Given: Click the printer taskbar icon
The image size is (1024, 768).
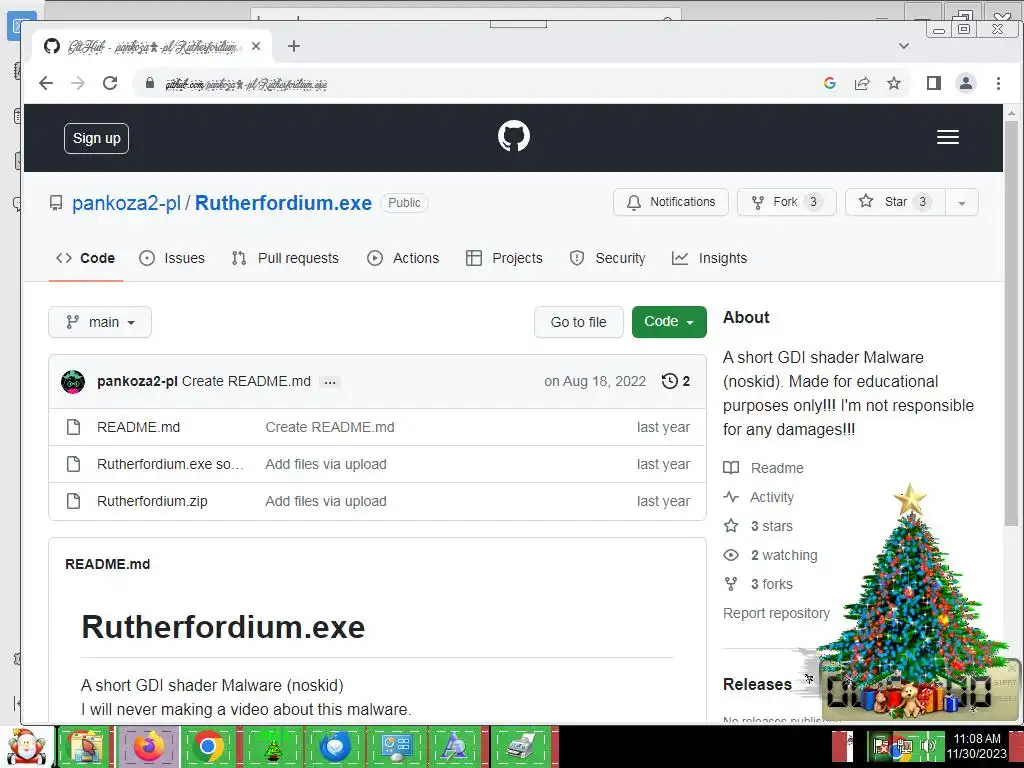Looking at the screenshot, I should 520,747.
